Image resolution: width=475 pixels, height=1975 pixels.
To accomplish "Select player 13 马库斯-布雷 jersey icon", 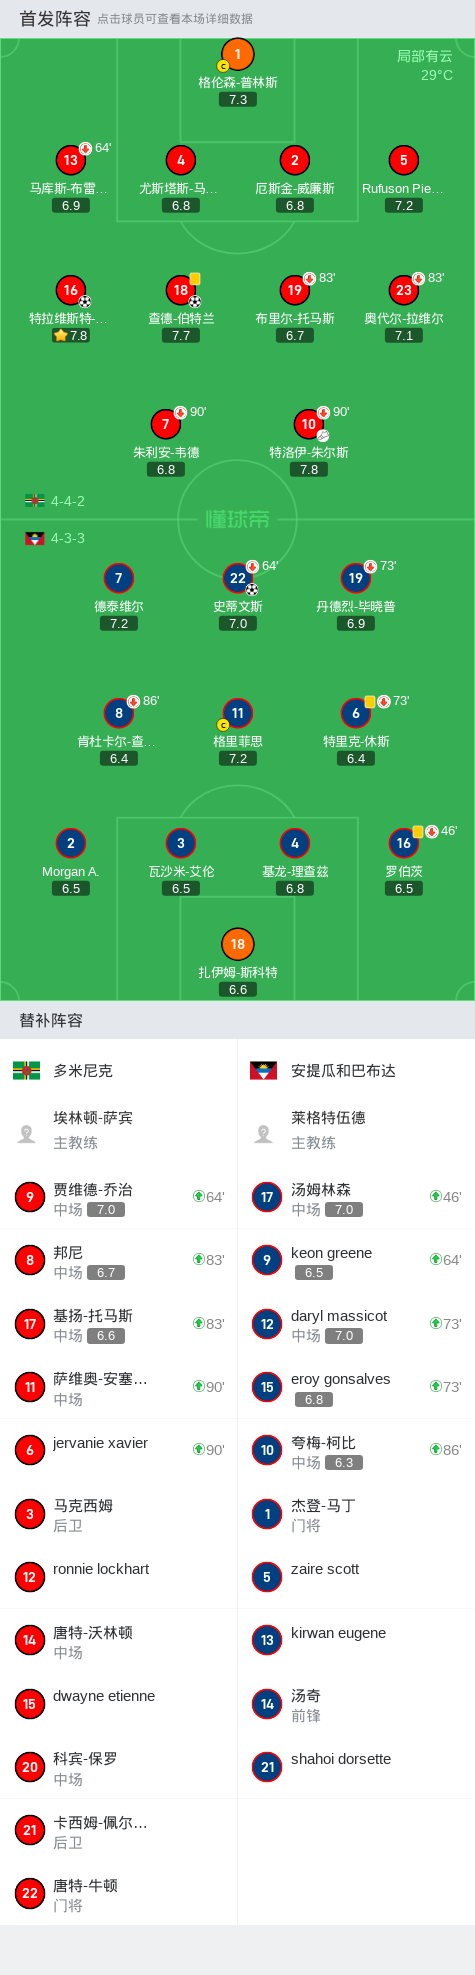I will pyautogui.click(x=71, y=160).
